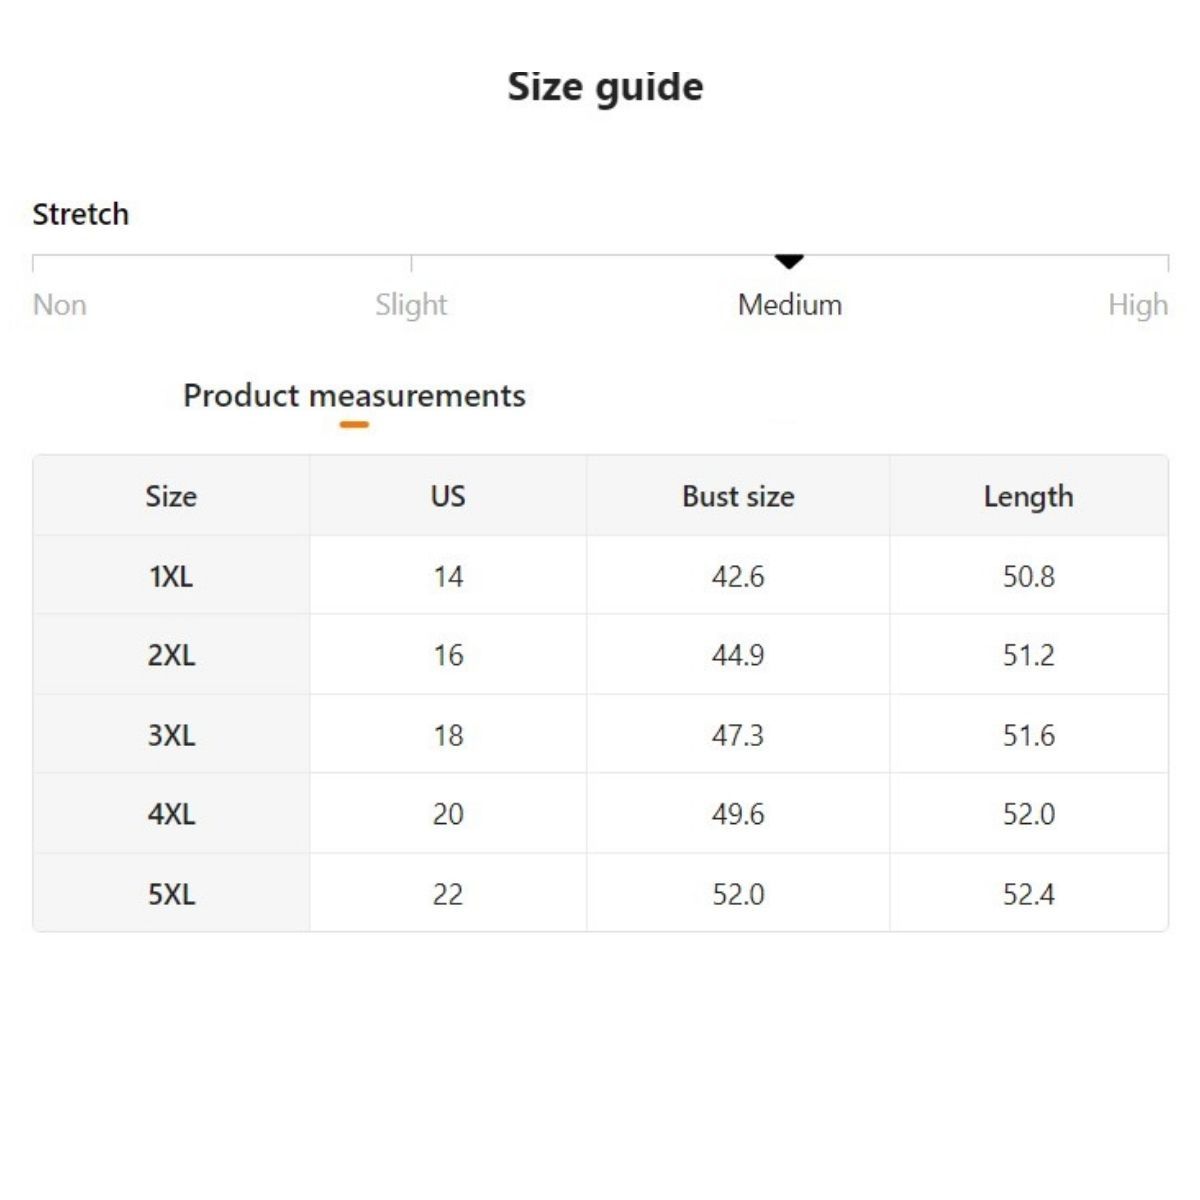Click the Size column header

pyautogui.click(x=171, y=496)
